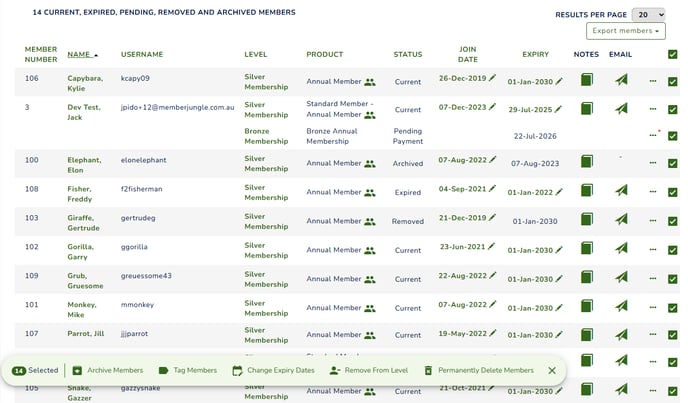Uncheck Monkey, Mike row checkbox
This screenshot has width=688, height=403.
[673, 308]
